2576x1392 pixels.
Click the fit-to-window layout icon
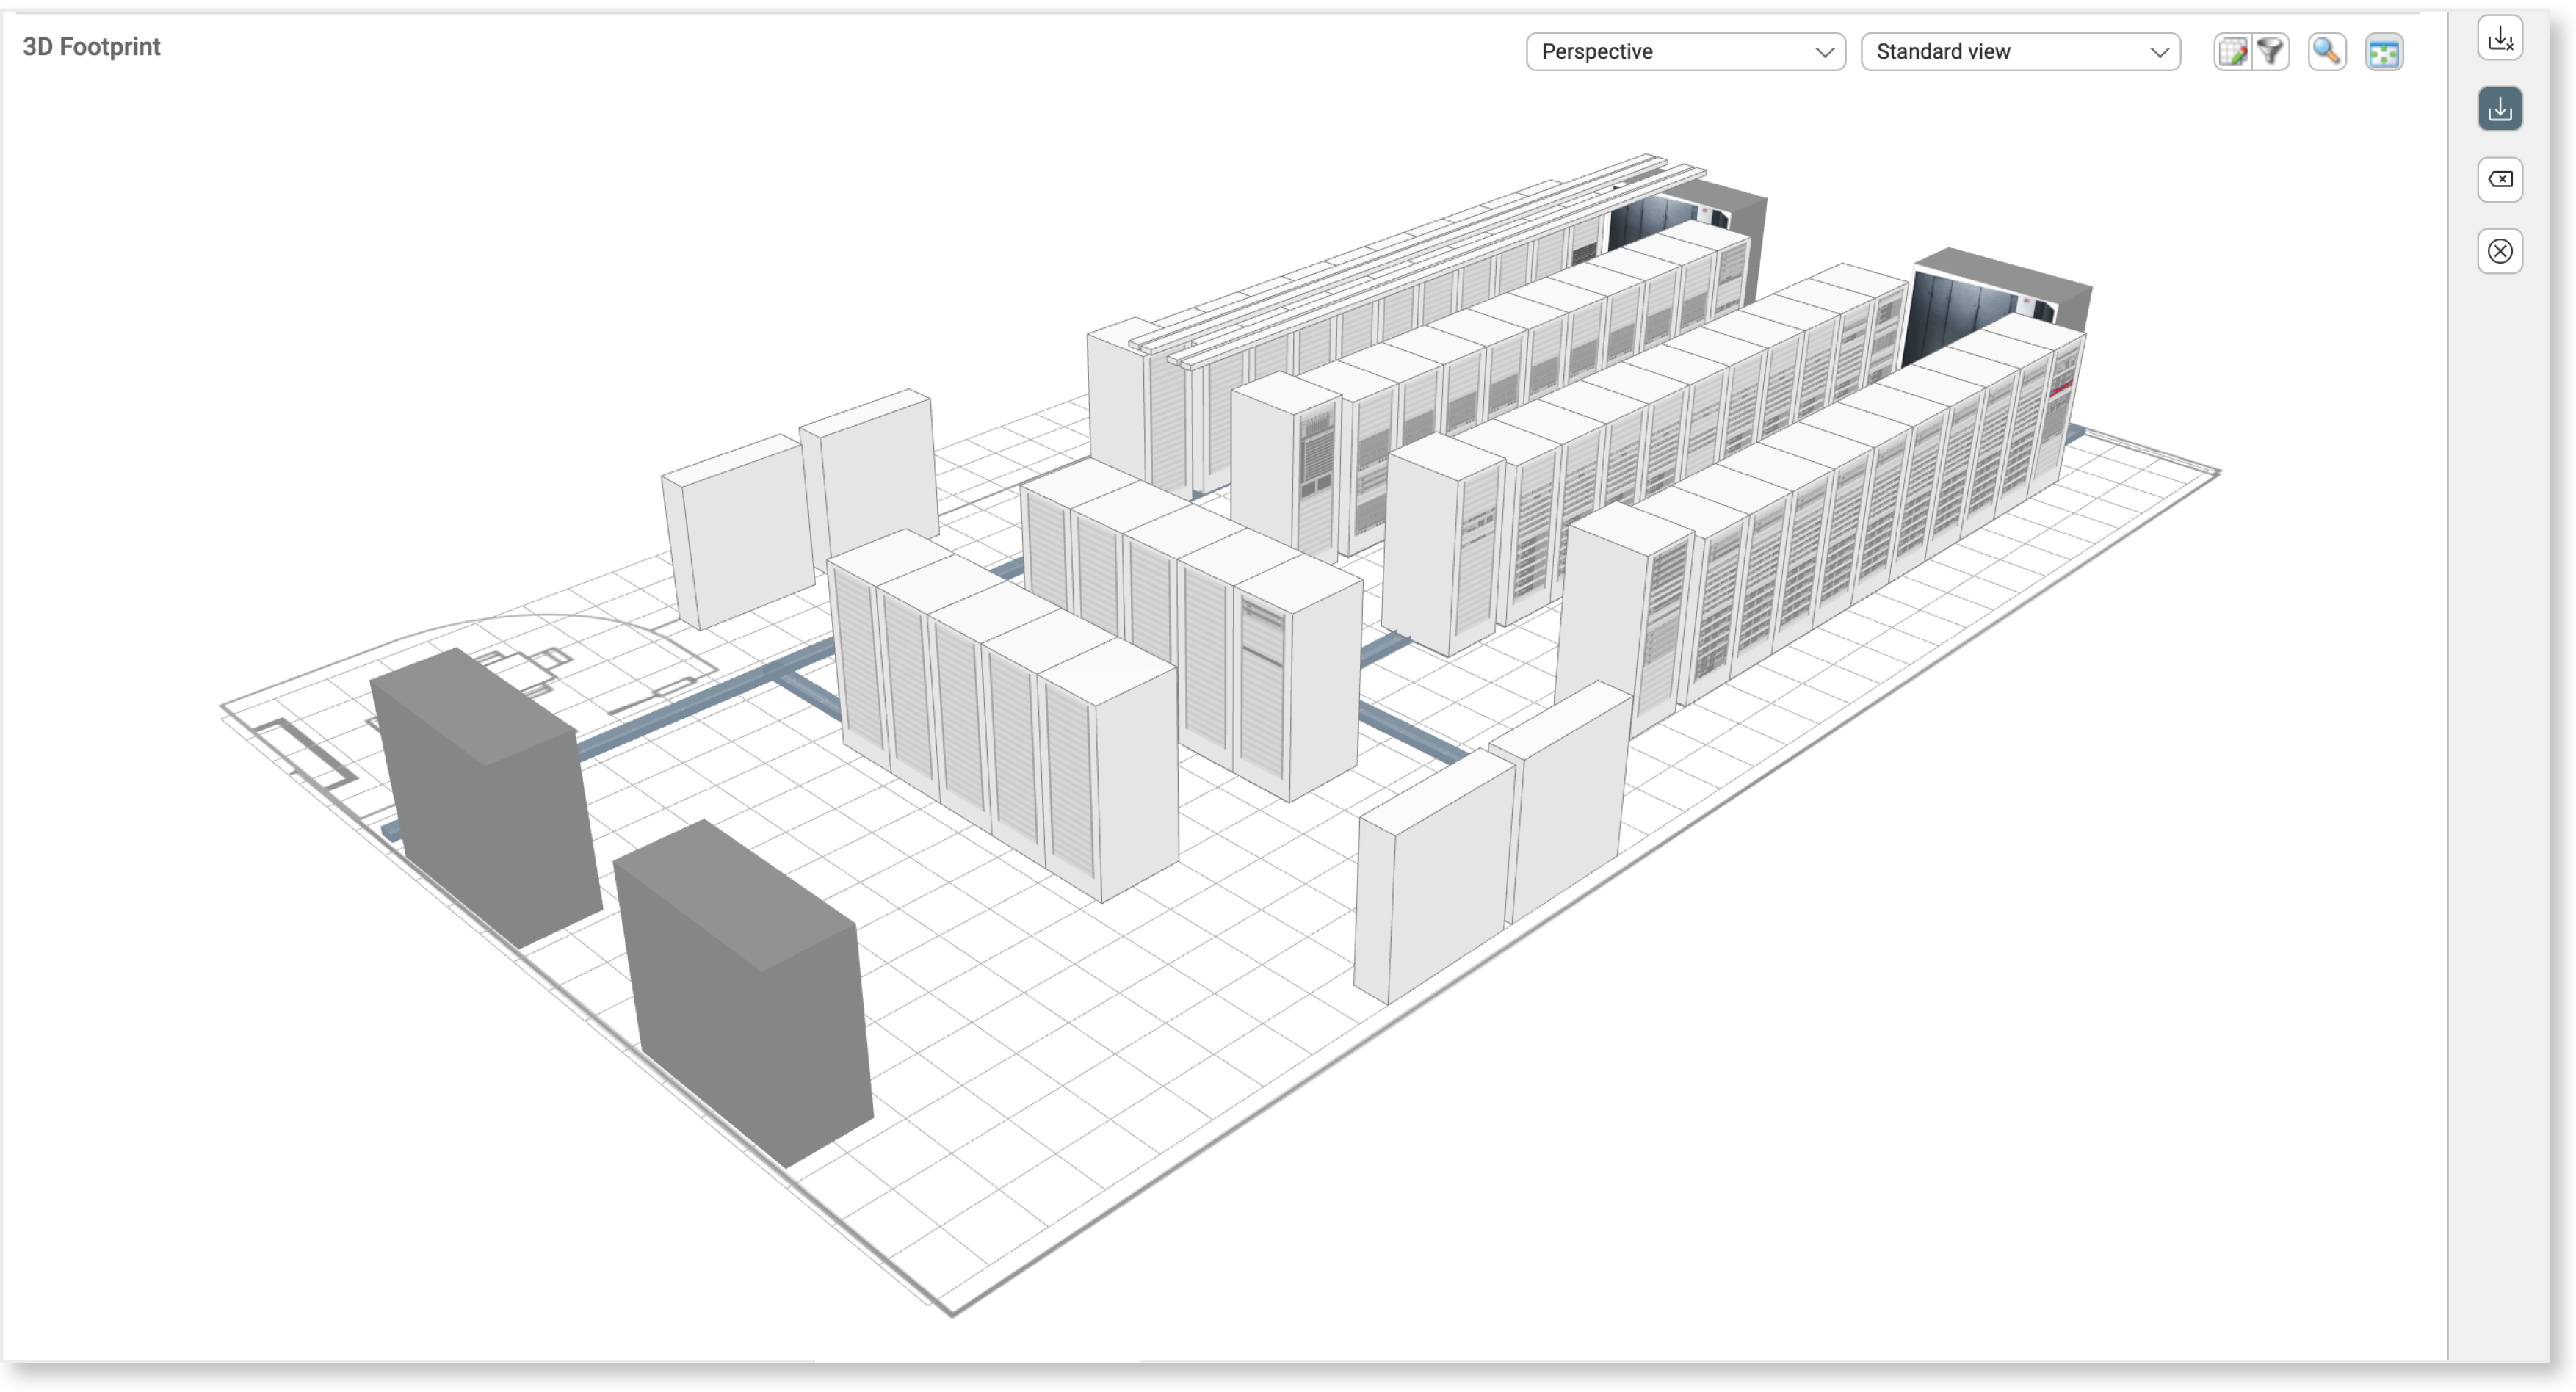point(2385,51)
